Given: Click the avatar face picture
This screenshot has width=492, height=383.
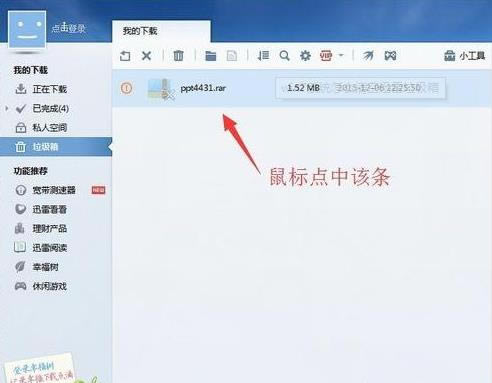Looking at the screenshot, I should click(x=27, y=29).
